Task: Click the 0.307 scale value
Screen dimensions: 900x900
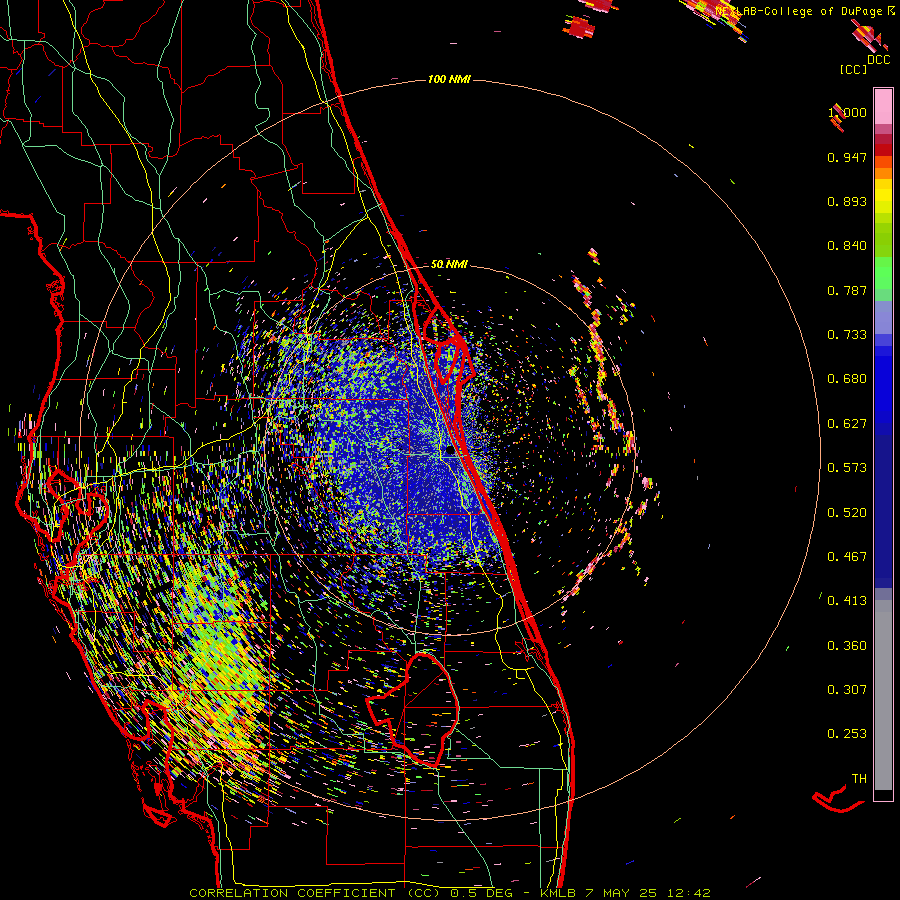Action: (x=847, y=690)
